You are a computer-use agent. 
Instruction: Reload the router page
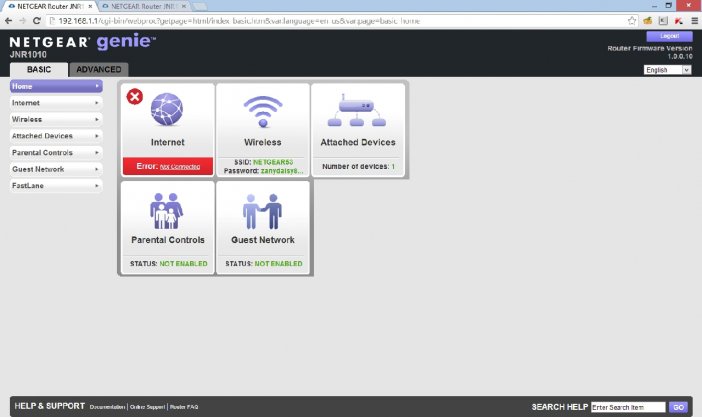point(37,21)
